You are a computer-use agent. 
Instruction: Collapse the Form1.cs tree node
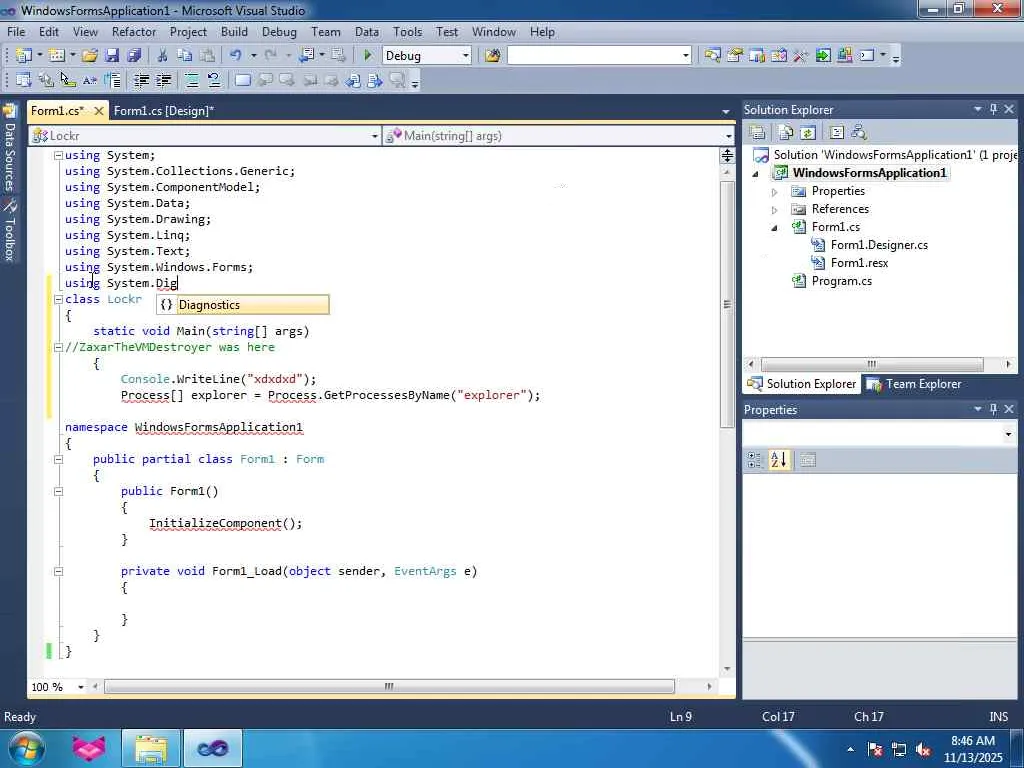click(775, 228)
